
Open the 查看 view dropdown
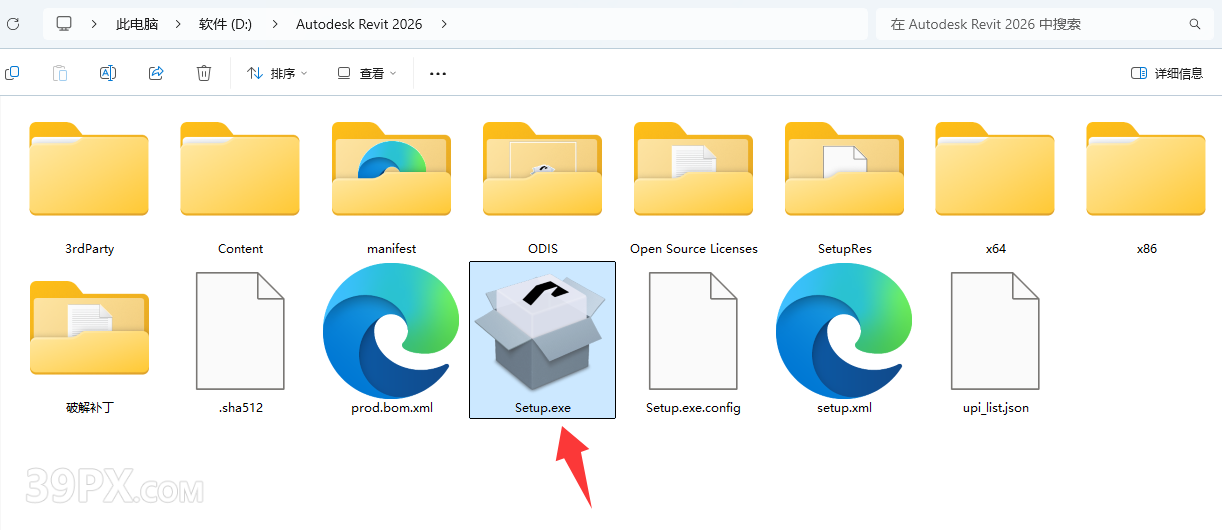pos(367,73)
